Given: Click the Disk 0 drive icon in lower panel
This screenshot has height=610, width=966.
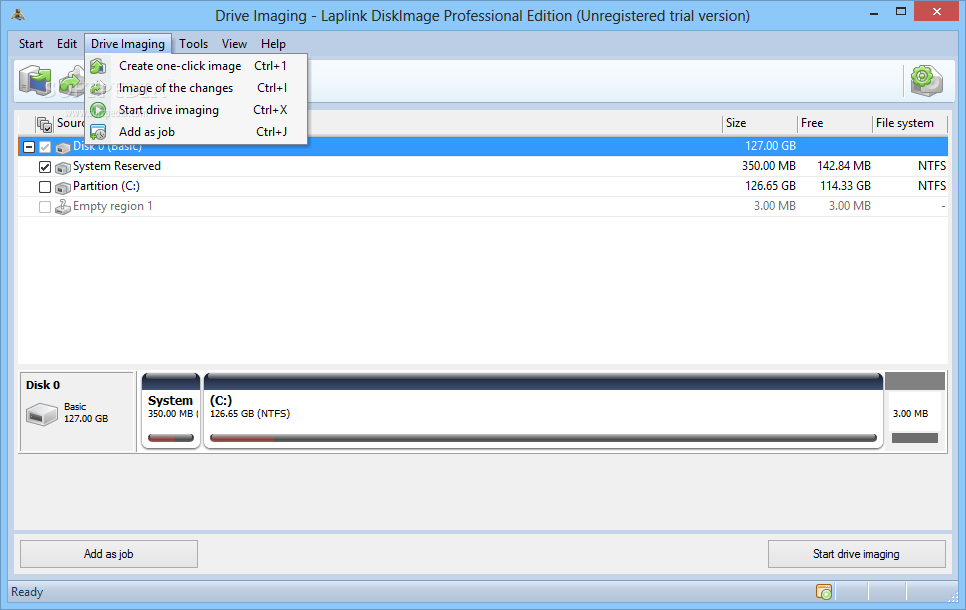Looking at the screenshot, I should click(42, 413).
